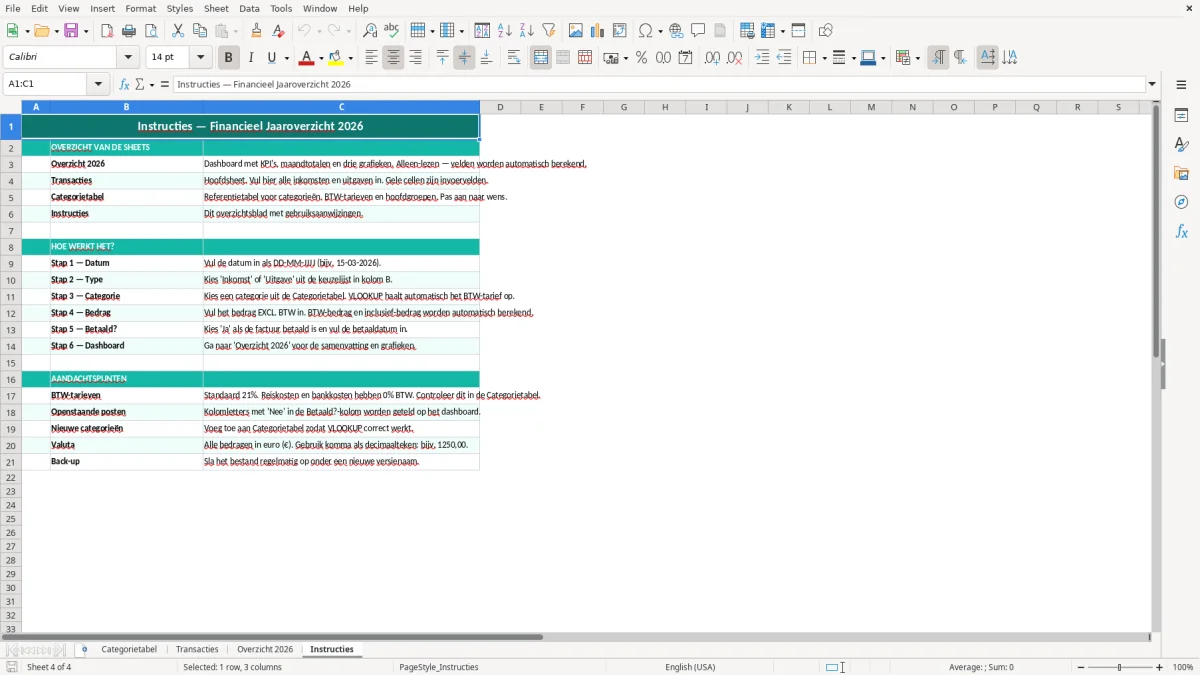
Task: Insert an image
Action: [x=576, y=31]
